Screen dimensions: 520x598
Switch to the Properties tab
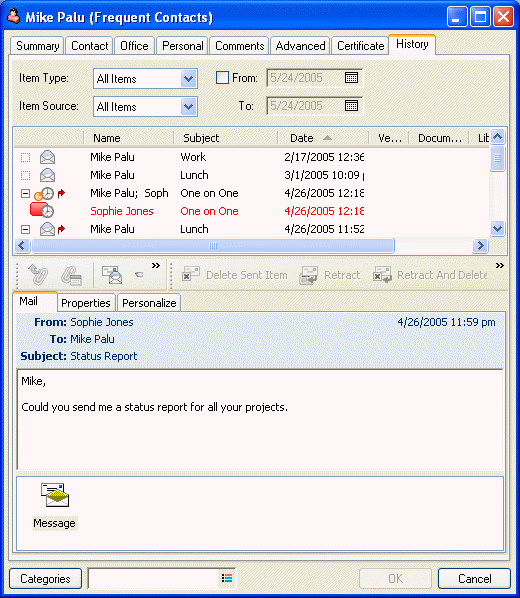pyautogui.click(x=86, y=303)
